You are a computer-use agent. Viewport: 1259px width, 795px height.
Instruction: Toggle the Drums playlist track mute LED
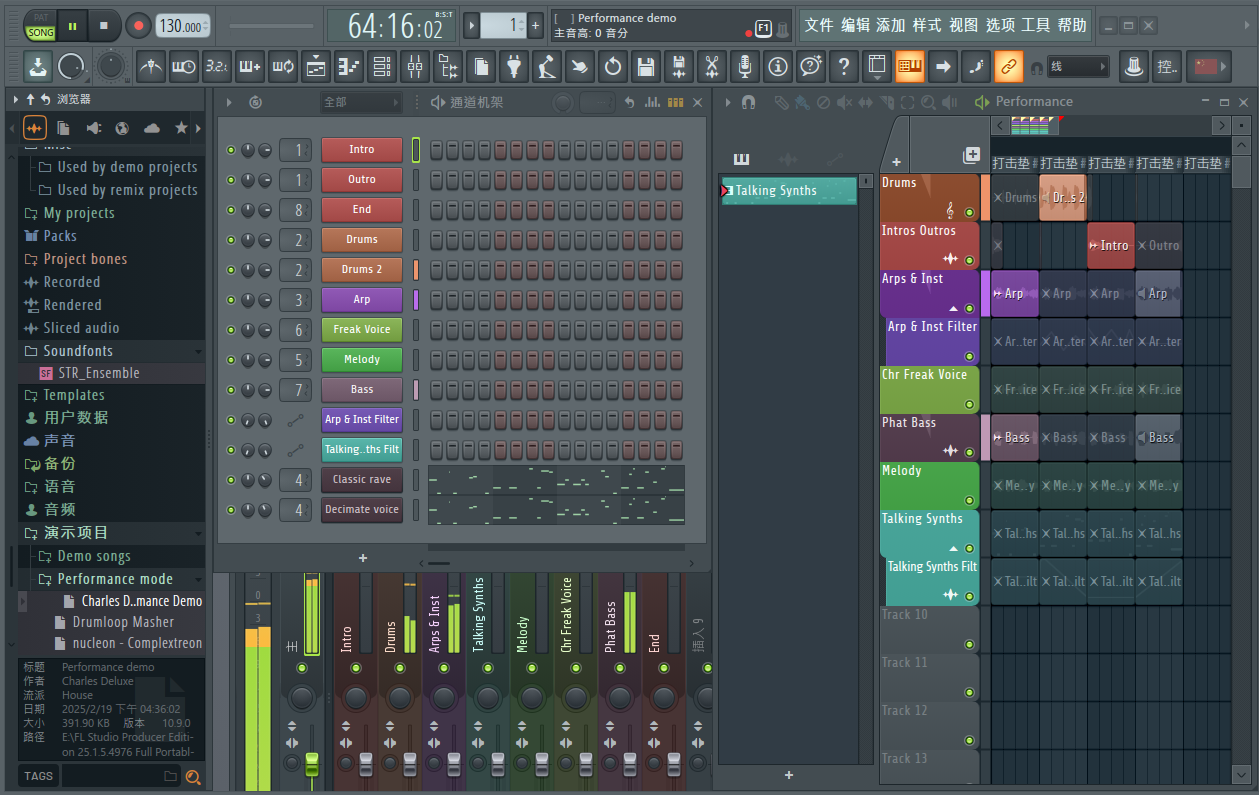coord(968,213)
